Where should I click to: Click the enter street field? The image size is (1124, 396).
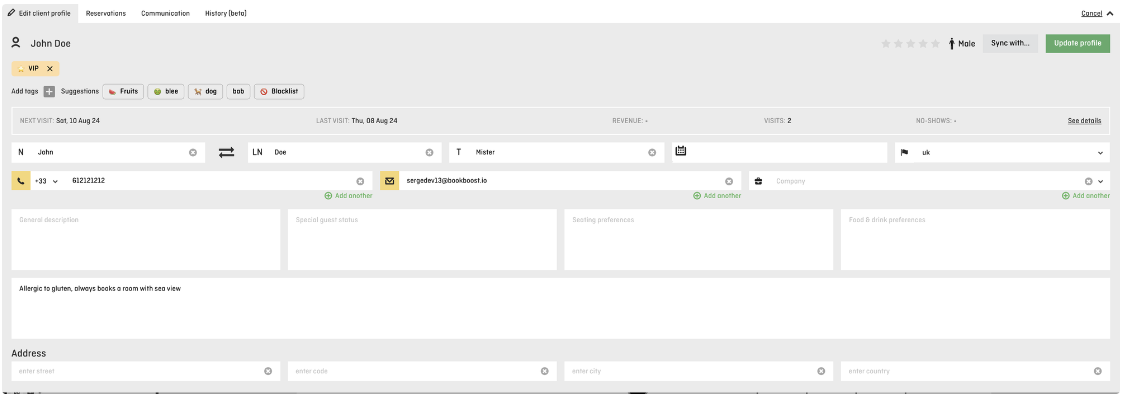(x=146, y=371)
